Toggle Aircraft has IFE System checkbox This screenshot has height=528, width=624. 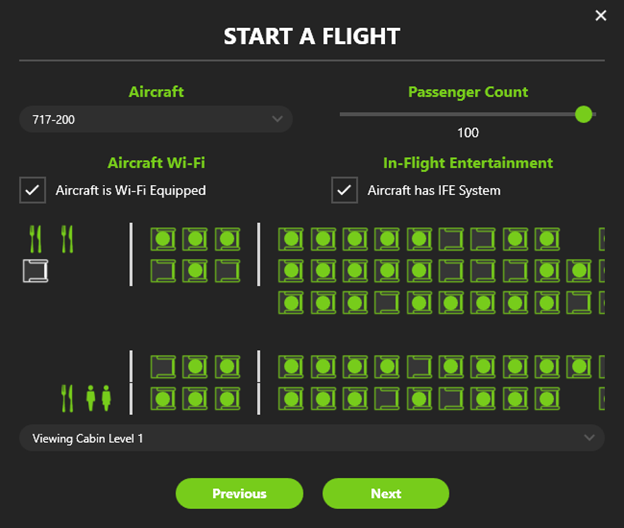(345, 190)
